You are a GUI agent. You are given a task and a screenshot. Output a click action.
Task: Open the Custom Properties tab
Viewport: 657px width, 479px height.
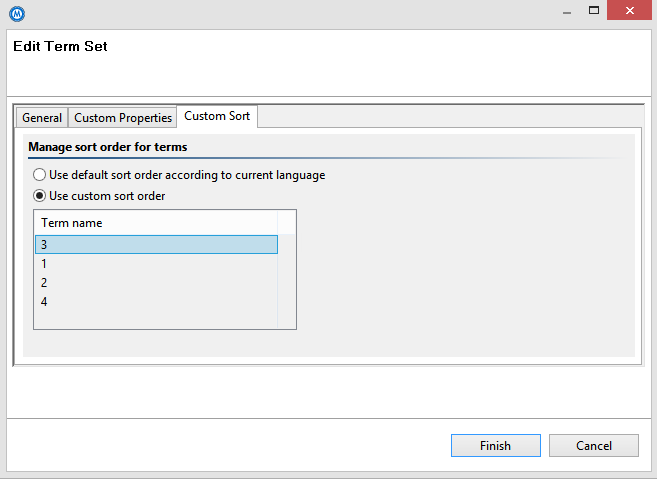pos(123,118)
